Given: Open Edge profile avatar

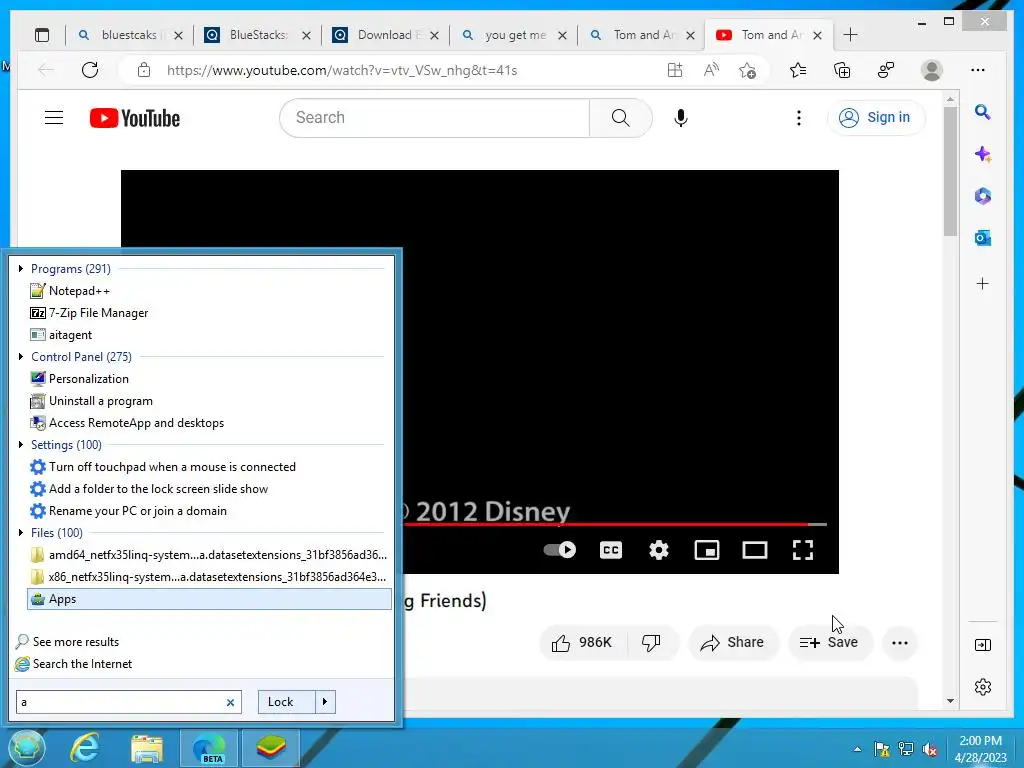Looking at the screenshot, I should tap(932, 70).
